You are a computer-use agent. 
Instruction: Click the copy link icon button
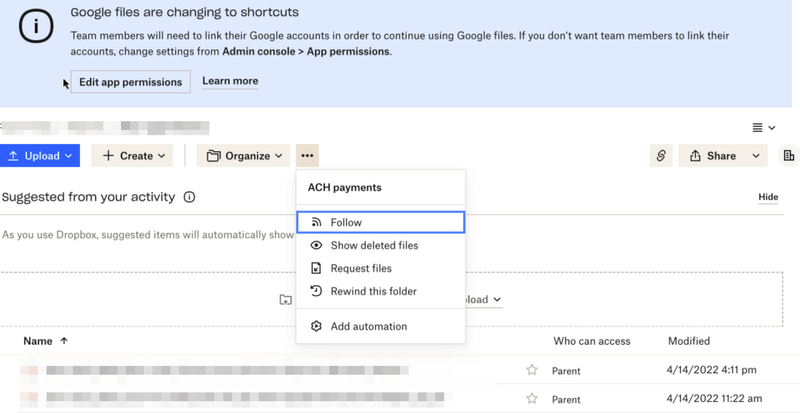[x=661, y=156]
